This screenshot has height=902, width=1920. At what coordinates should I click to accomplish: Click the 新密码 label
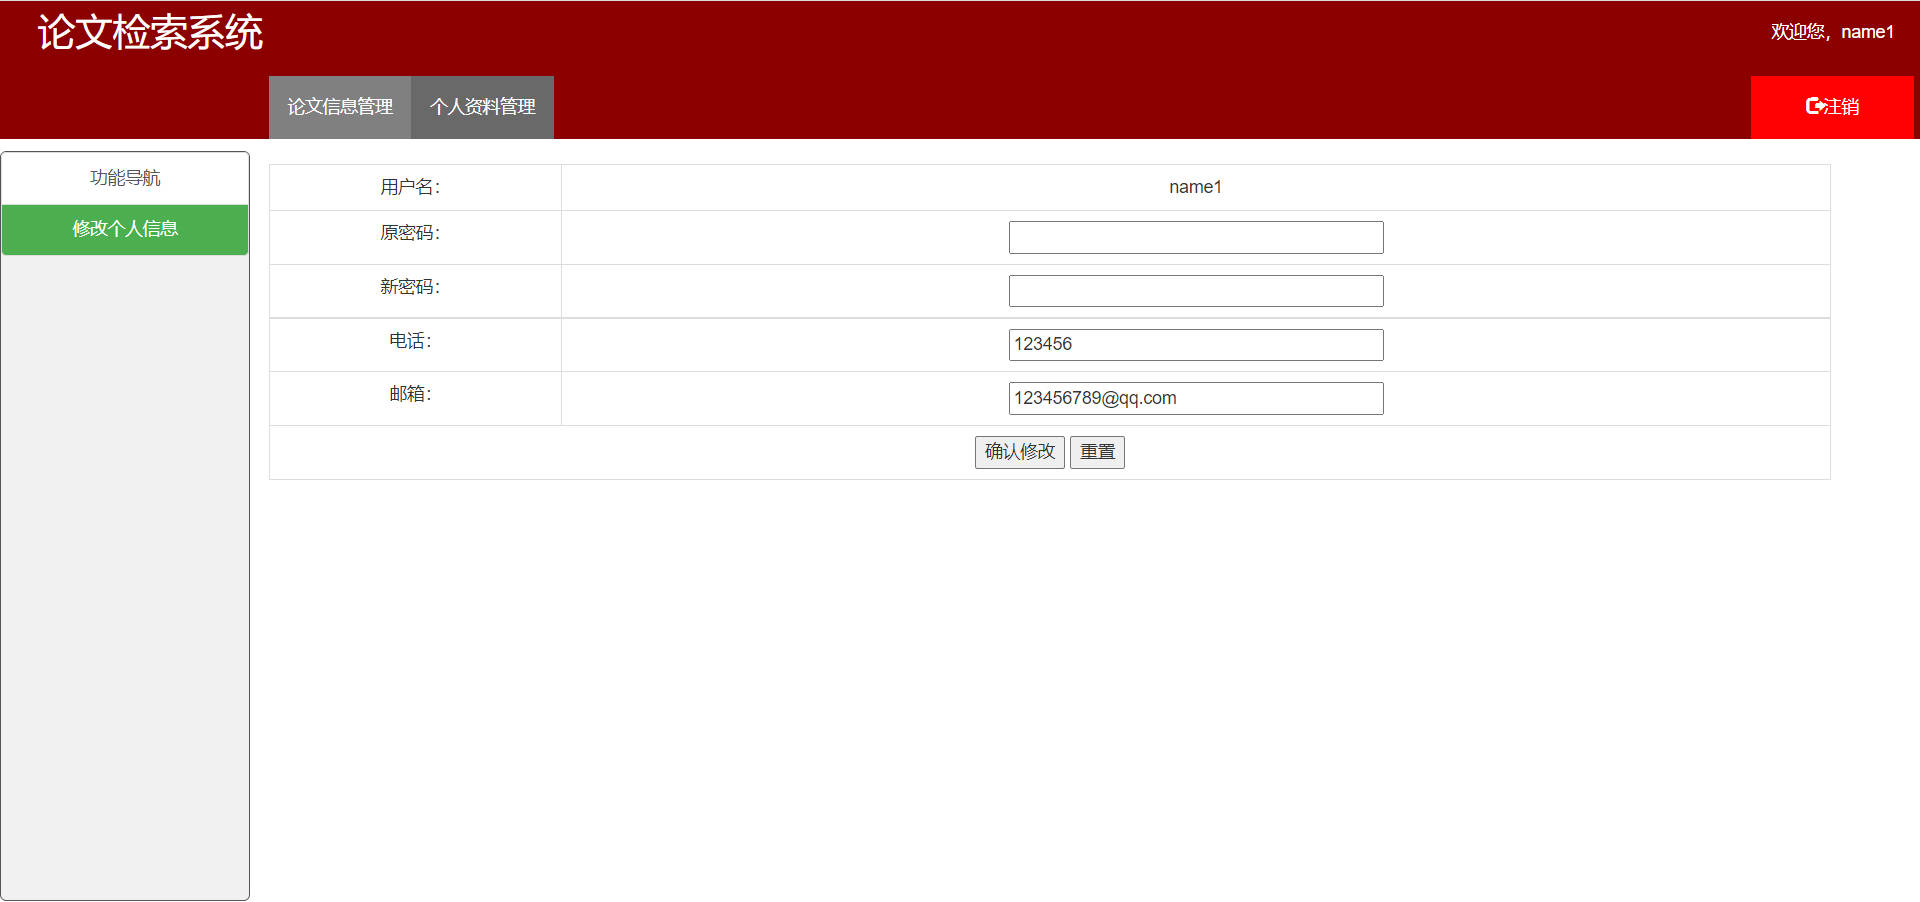[x=410, y=287]
